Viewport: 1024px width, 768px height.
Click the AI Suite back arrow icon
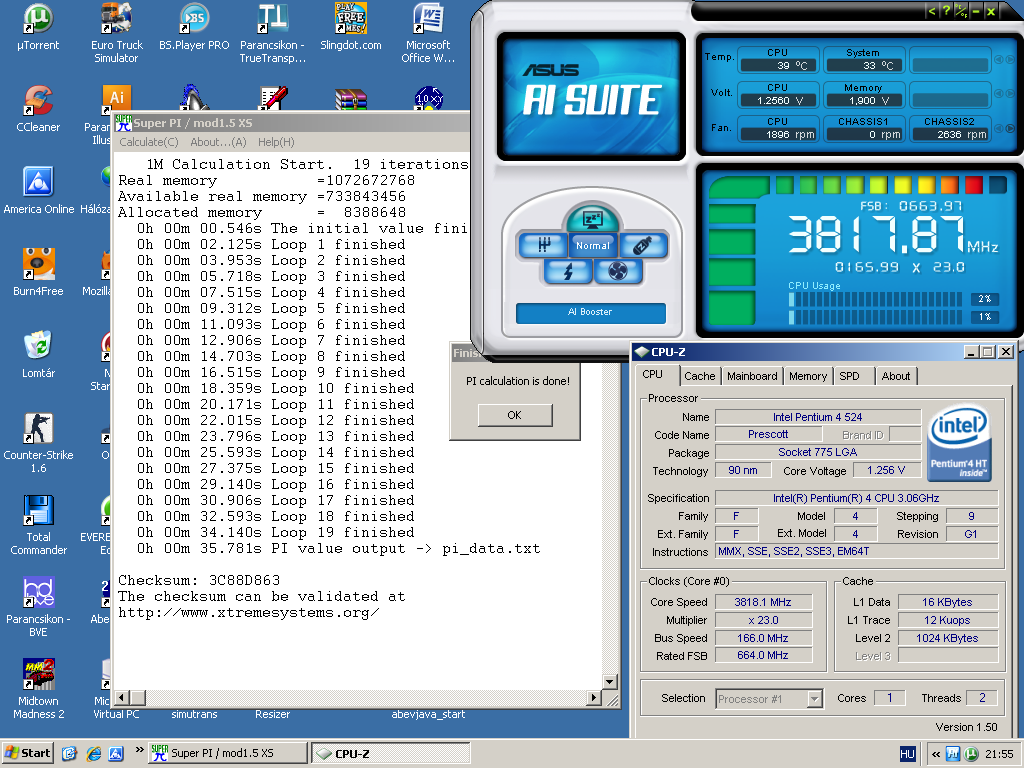(932, 11)
